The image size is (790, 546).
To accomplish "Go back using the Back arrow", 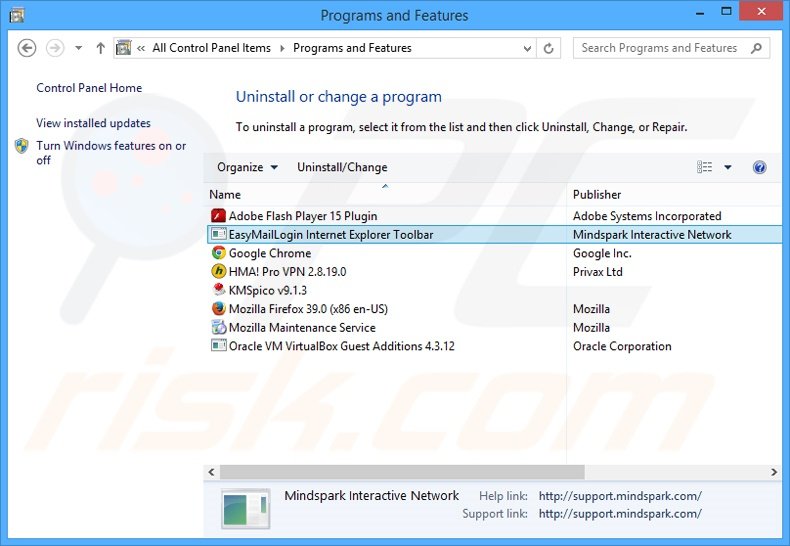I will coord(27,48).
